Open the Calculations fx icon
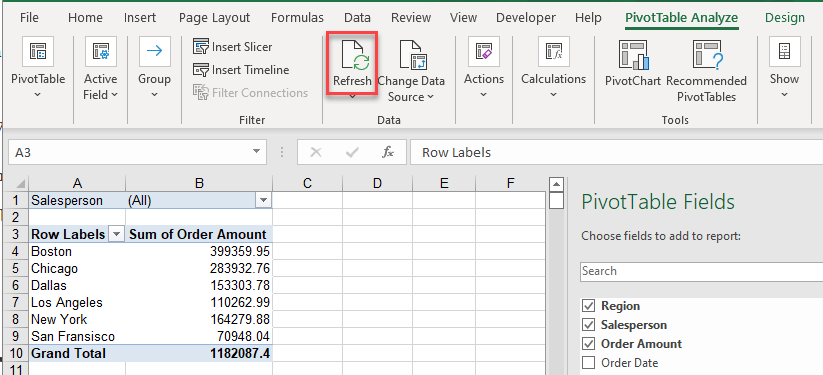Image resolution: width=823 pixels, height=375 pixels. click(554, 51)
